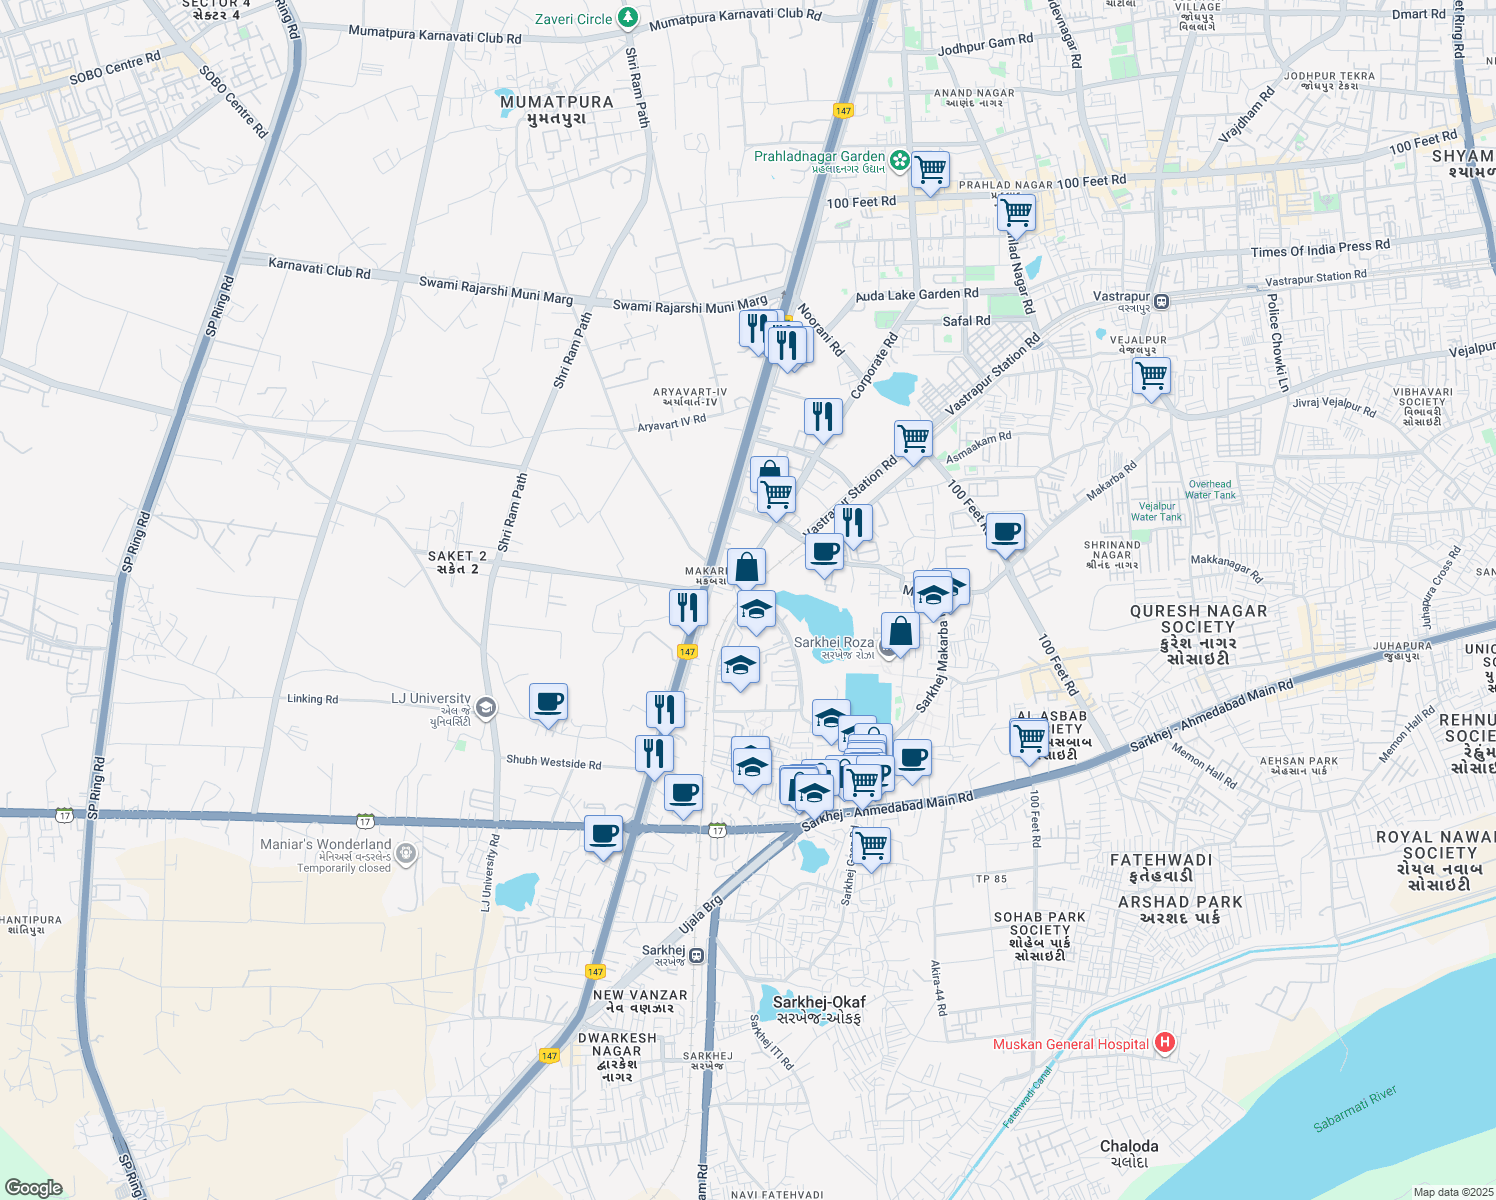Click the shopping cart marker beside Prahladnagar Garden
Image resolution: width=1496 pixels, height=1200 pixels.
click(930, 170)
